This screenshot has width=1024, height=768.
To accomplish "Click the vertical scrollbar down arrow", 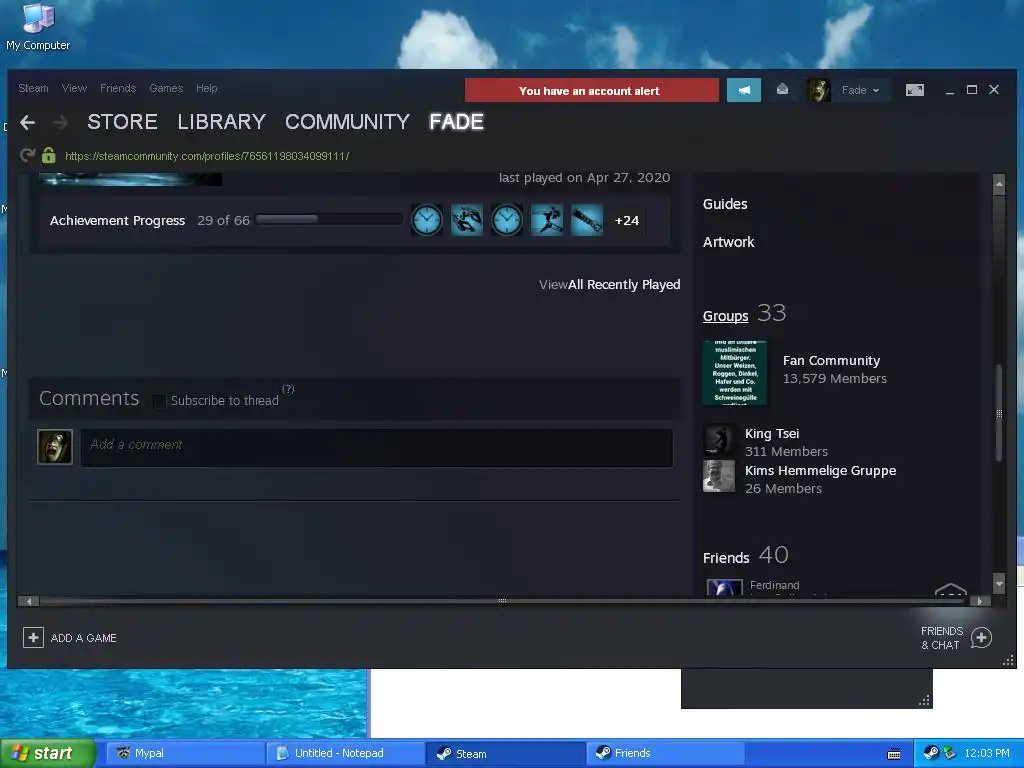I will click(x=999, y=583).
